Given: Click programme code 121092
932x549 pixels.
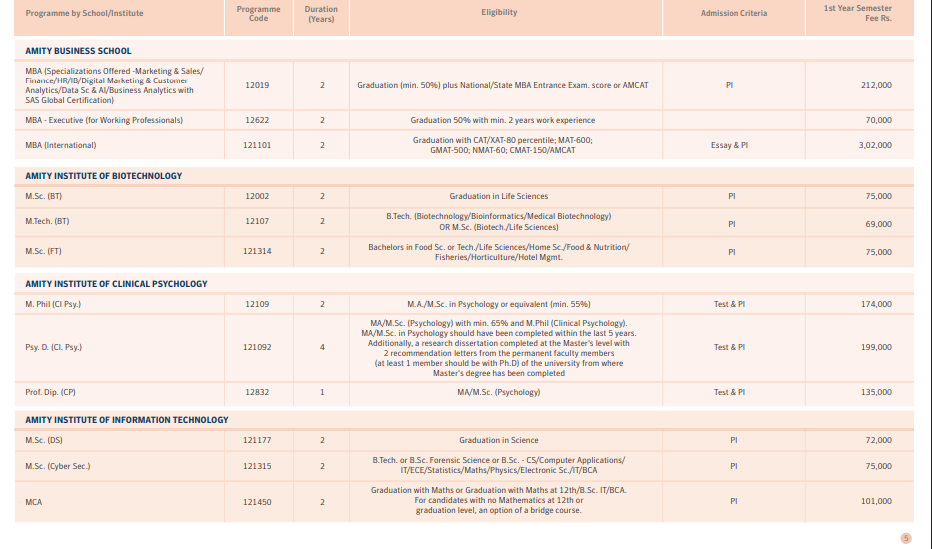Looking at the screenshot, I should pyautogui.click(x=257, y=347).
